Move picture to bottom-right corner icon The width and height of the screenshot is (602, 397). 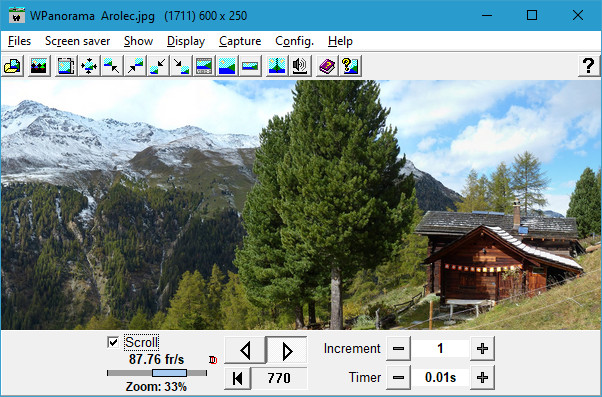[181, 66]
